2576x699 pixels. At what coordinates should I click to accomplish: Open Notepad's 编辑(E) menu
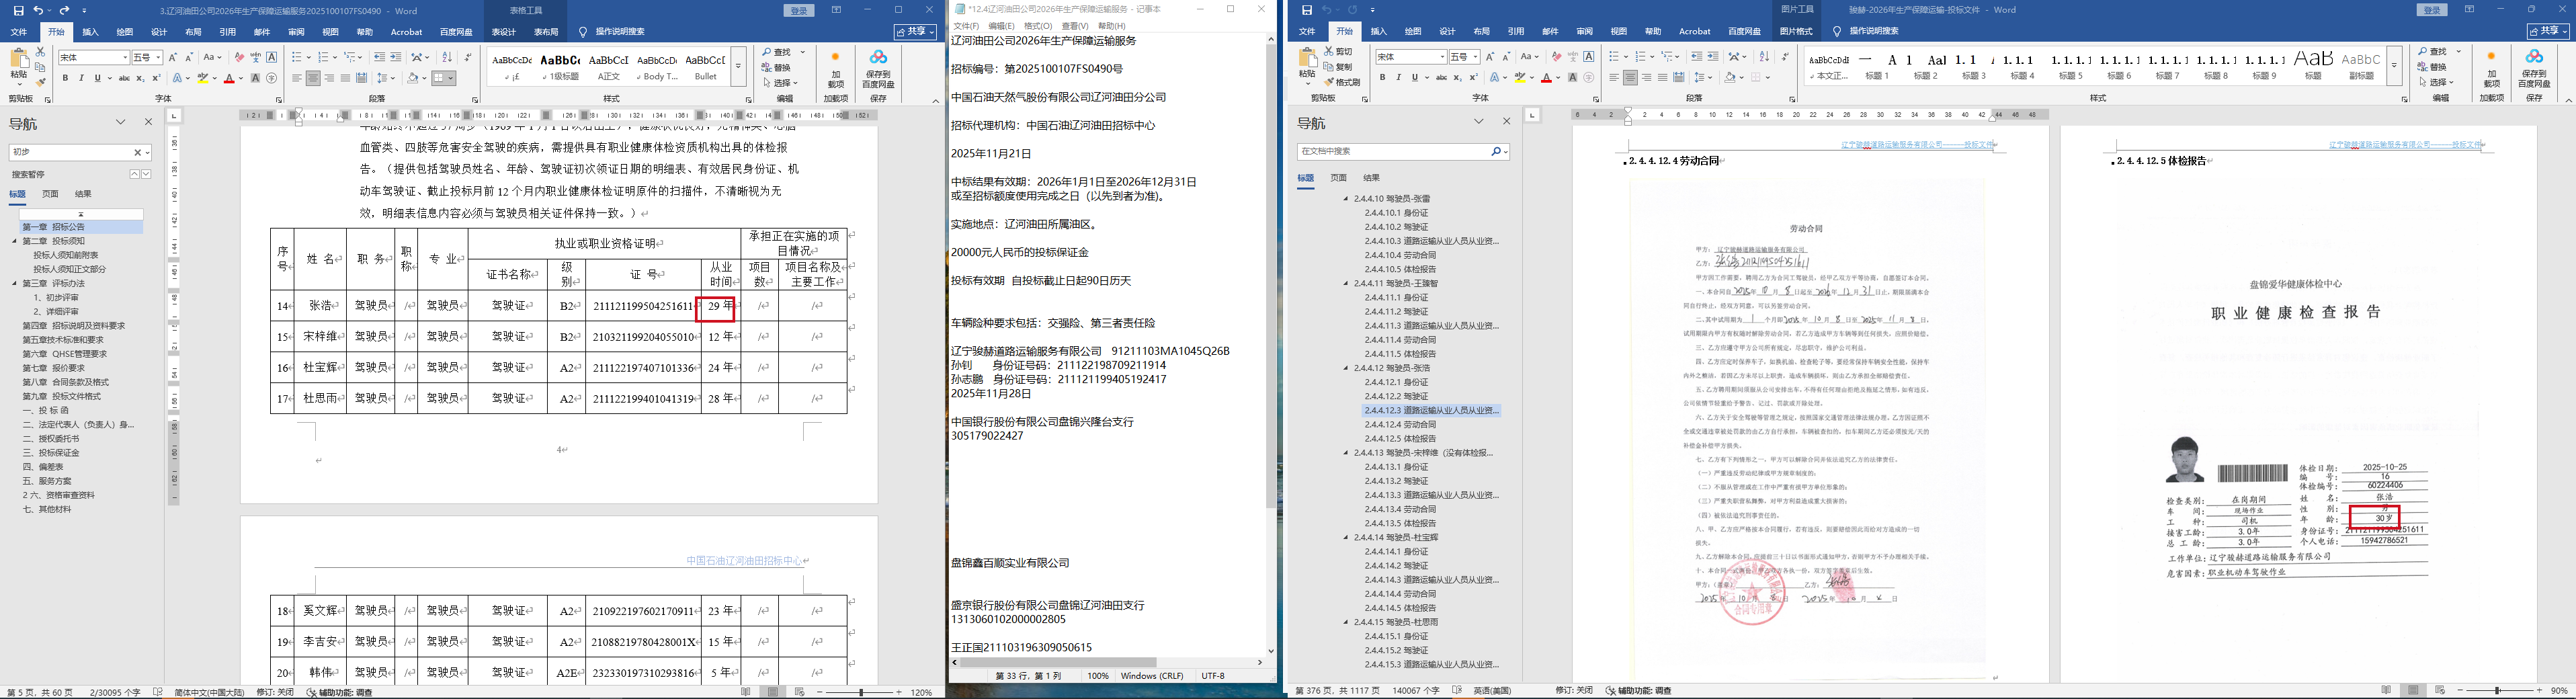[x=1001, y=26]
